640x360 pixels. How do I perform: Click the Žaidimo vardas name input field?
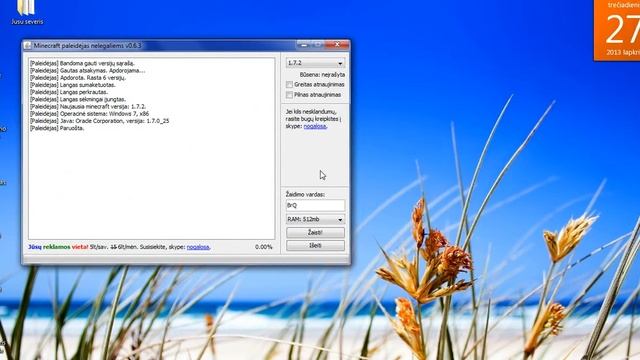[315, 205]
